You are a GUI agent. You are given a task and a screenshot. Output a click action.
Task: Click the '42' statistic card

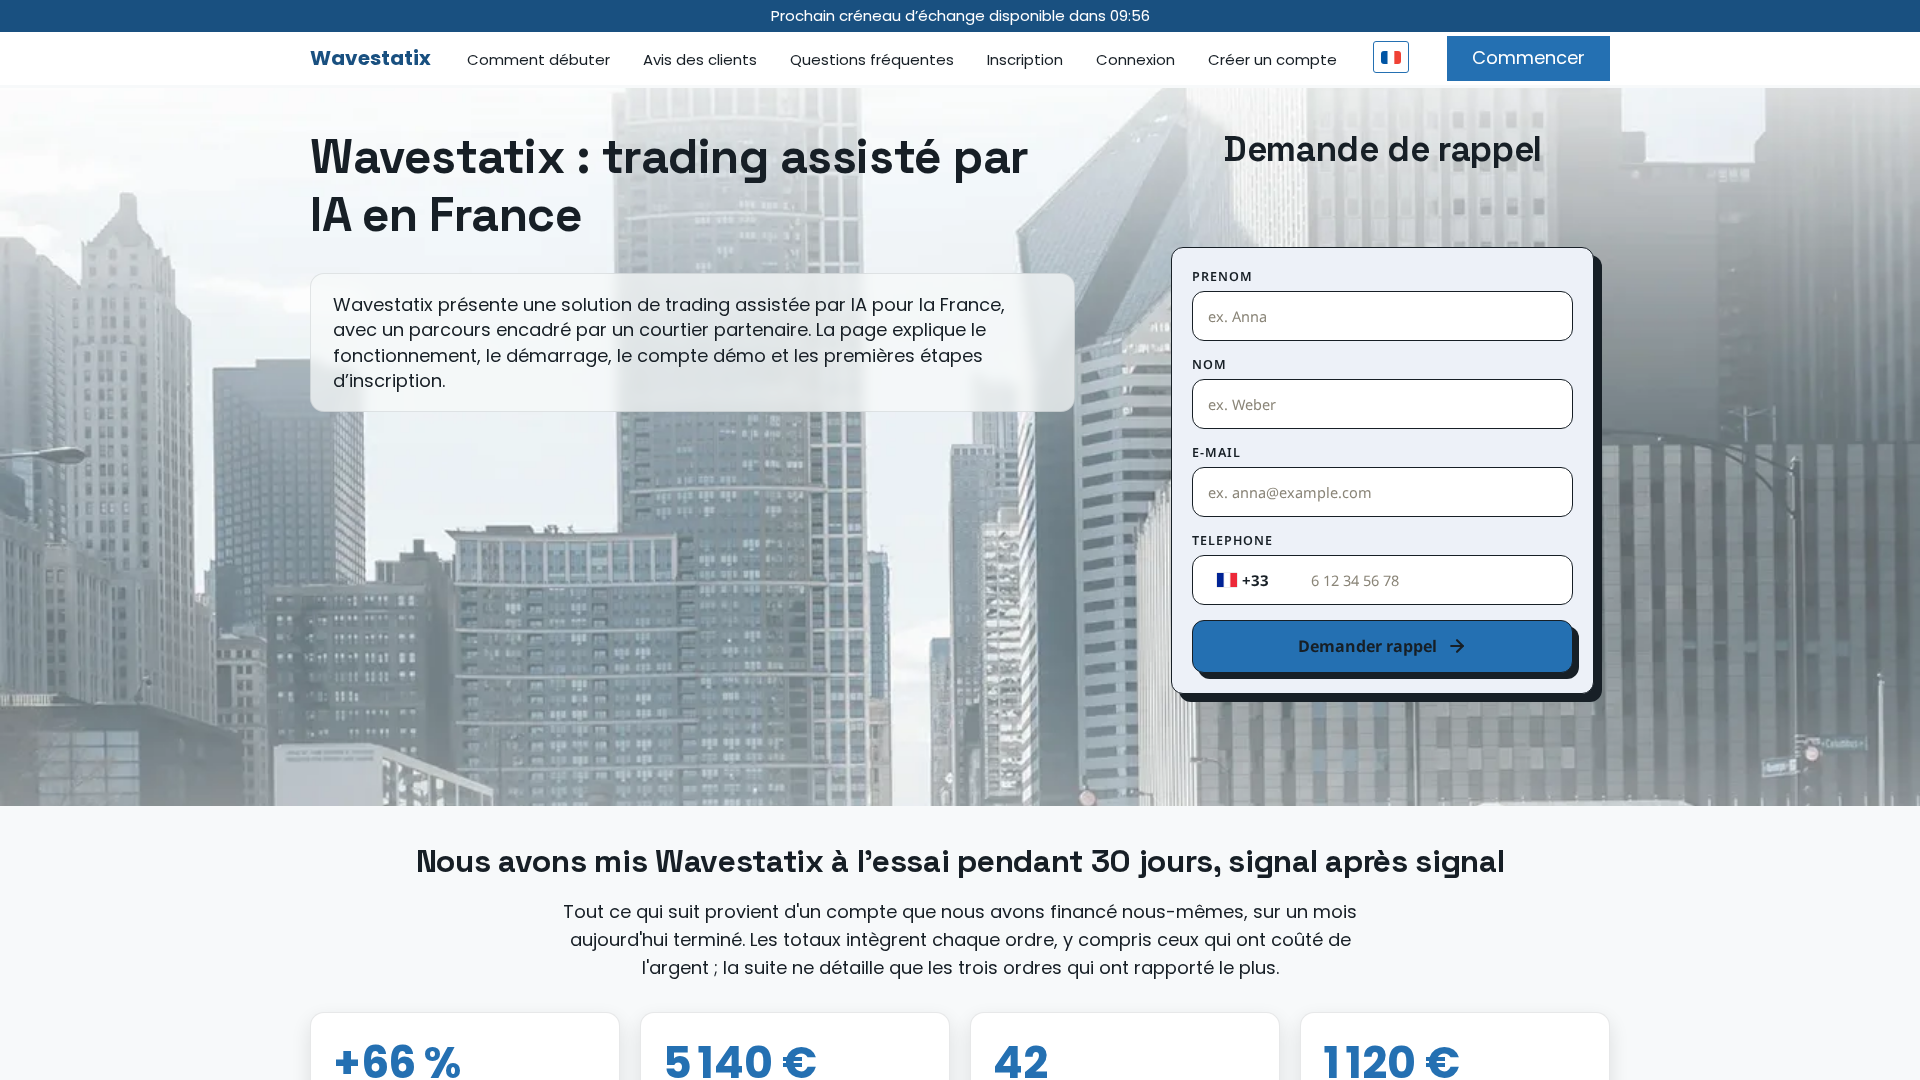(1125, 1047)
